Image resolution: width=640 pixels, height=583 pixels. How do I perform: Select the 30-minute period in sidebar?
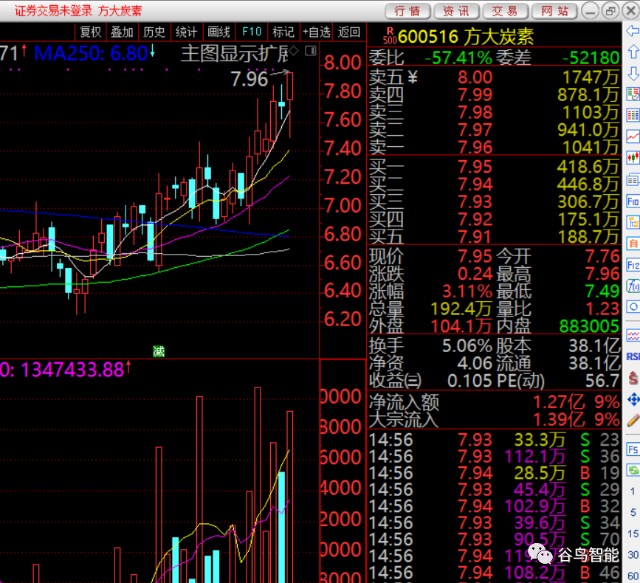coord(633,555)
